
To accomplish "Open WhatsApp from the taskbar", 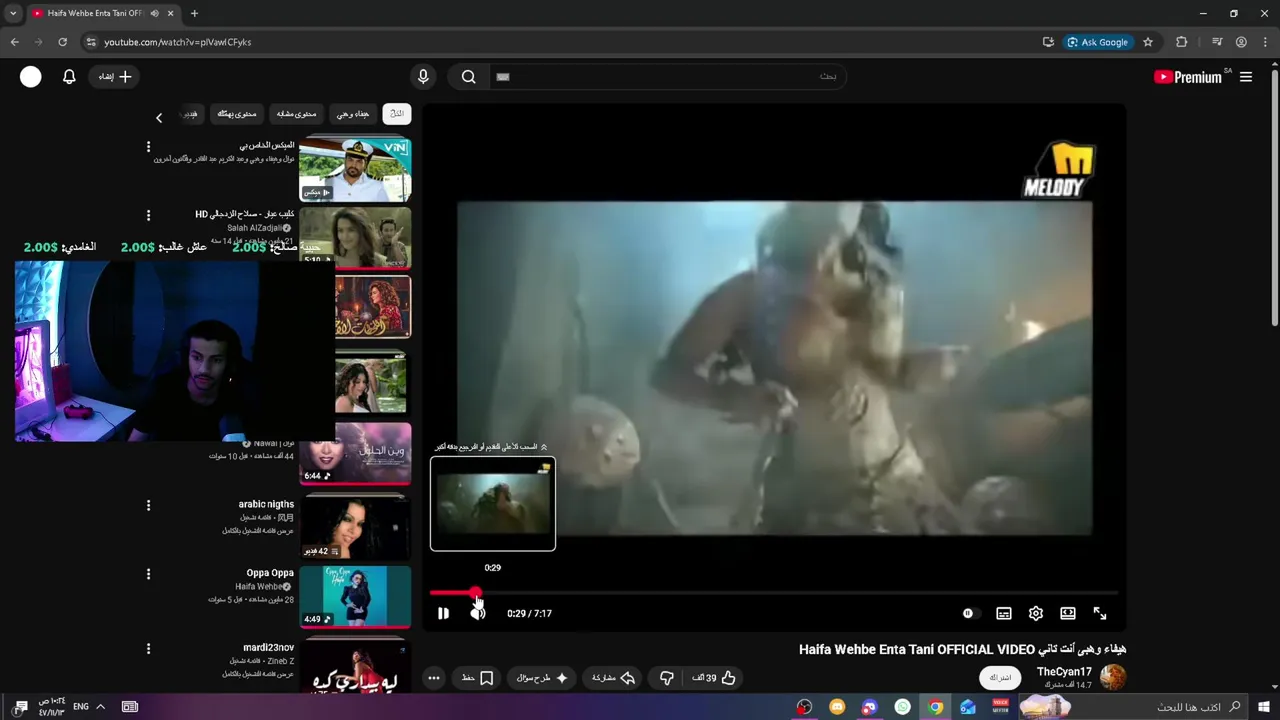I will tap(902, 707).
